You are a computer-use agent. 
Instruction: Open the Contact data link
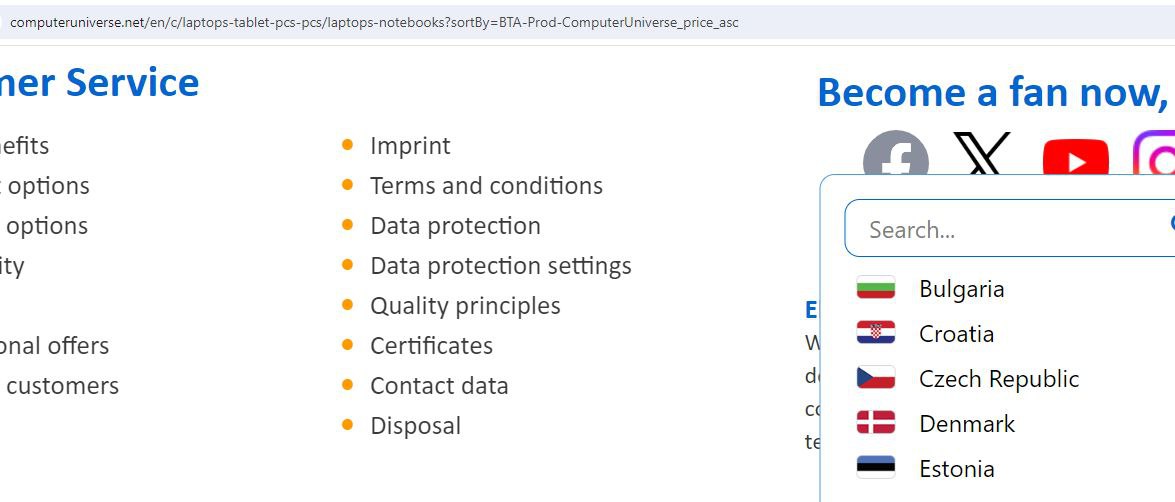439,386
